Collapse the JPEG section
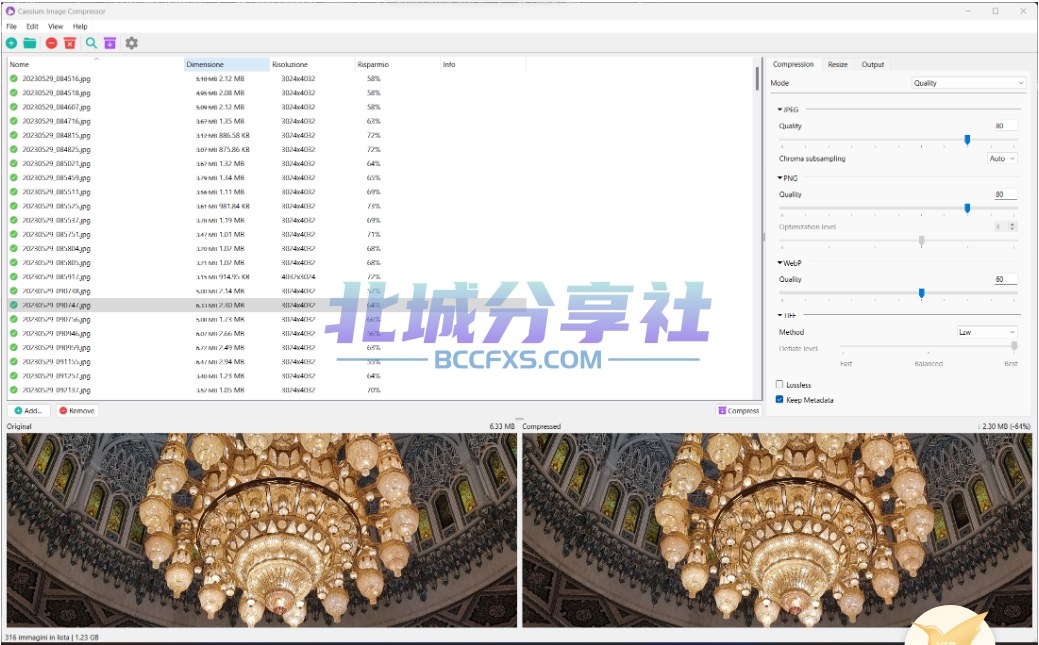The width and height of the screenshot is (1039, 645). (x=780, y=109)
